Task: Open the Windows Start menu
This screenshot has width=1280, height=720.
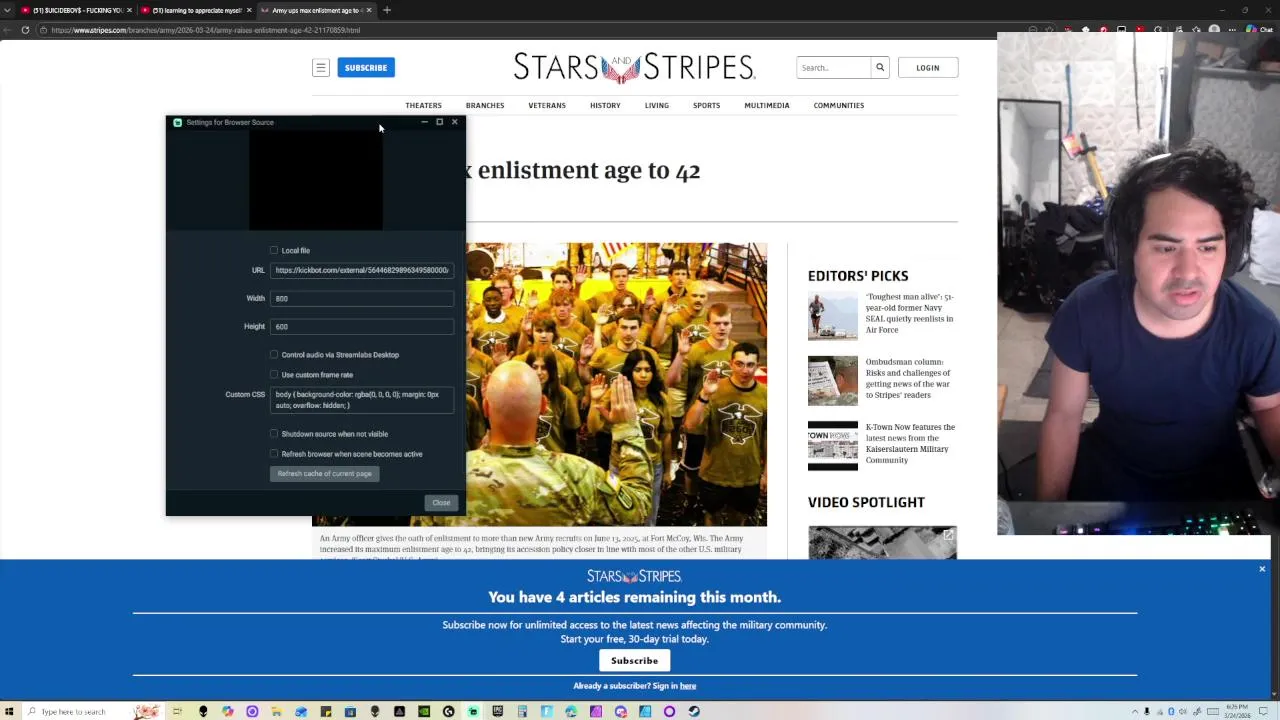Action: tap(9, 711)
